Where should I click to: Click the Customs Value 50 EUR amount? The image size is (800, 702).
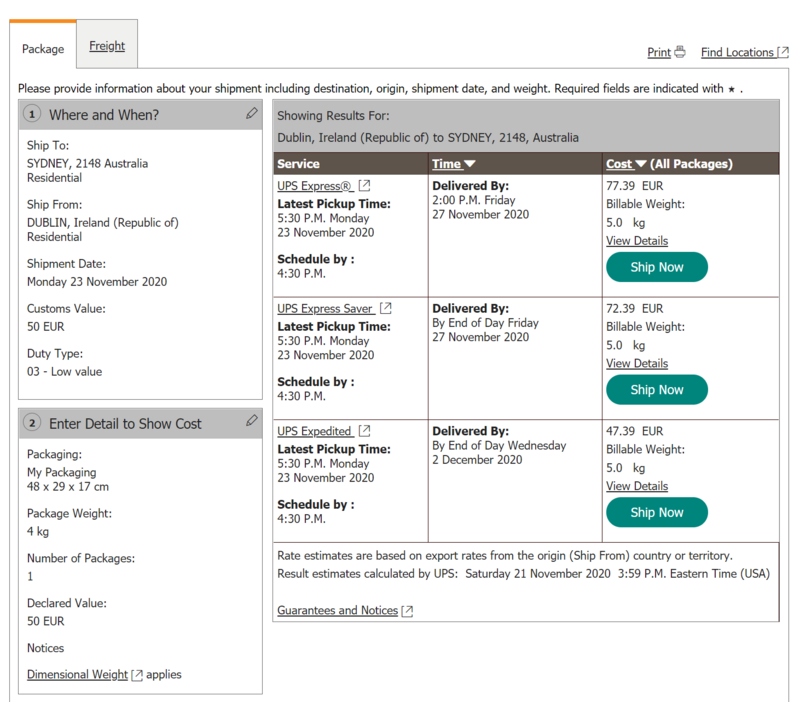click(45, 327)
